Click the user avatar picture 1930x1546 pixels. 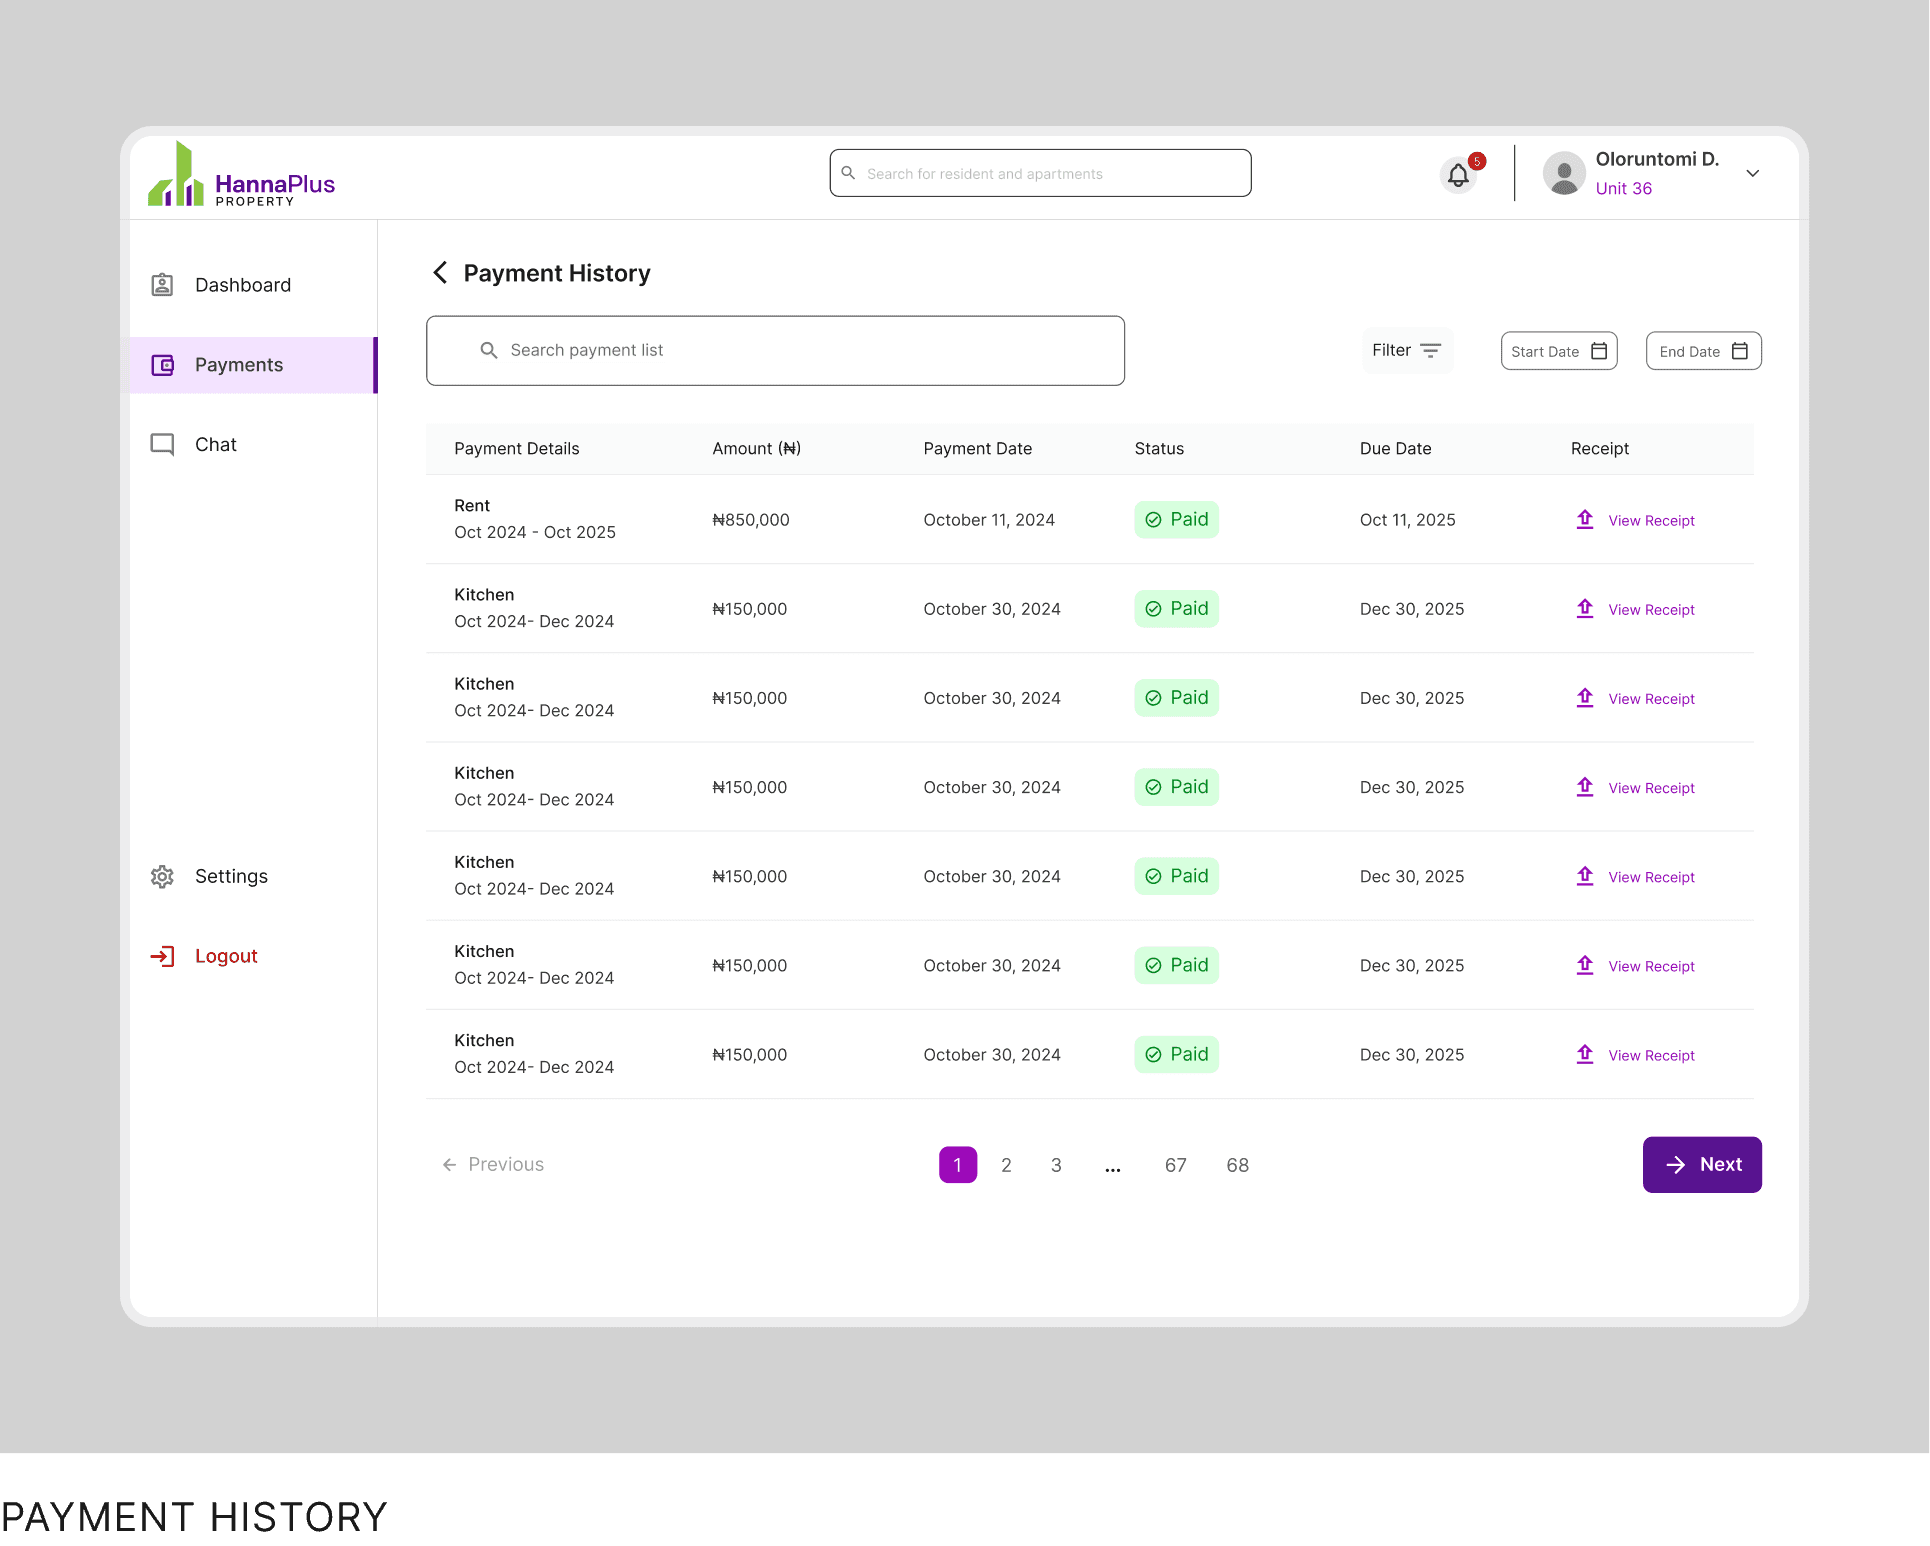(x=1564, y=173)
